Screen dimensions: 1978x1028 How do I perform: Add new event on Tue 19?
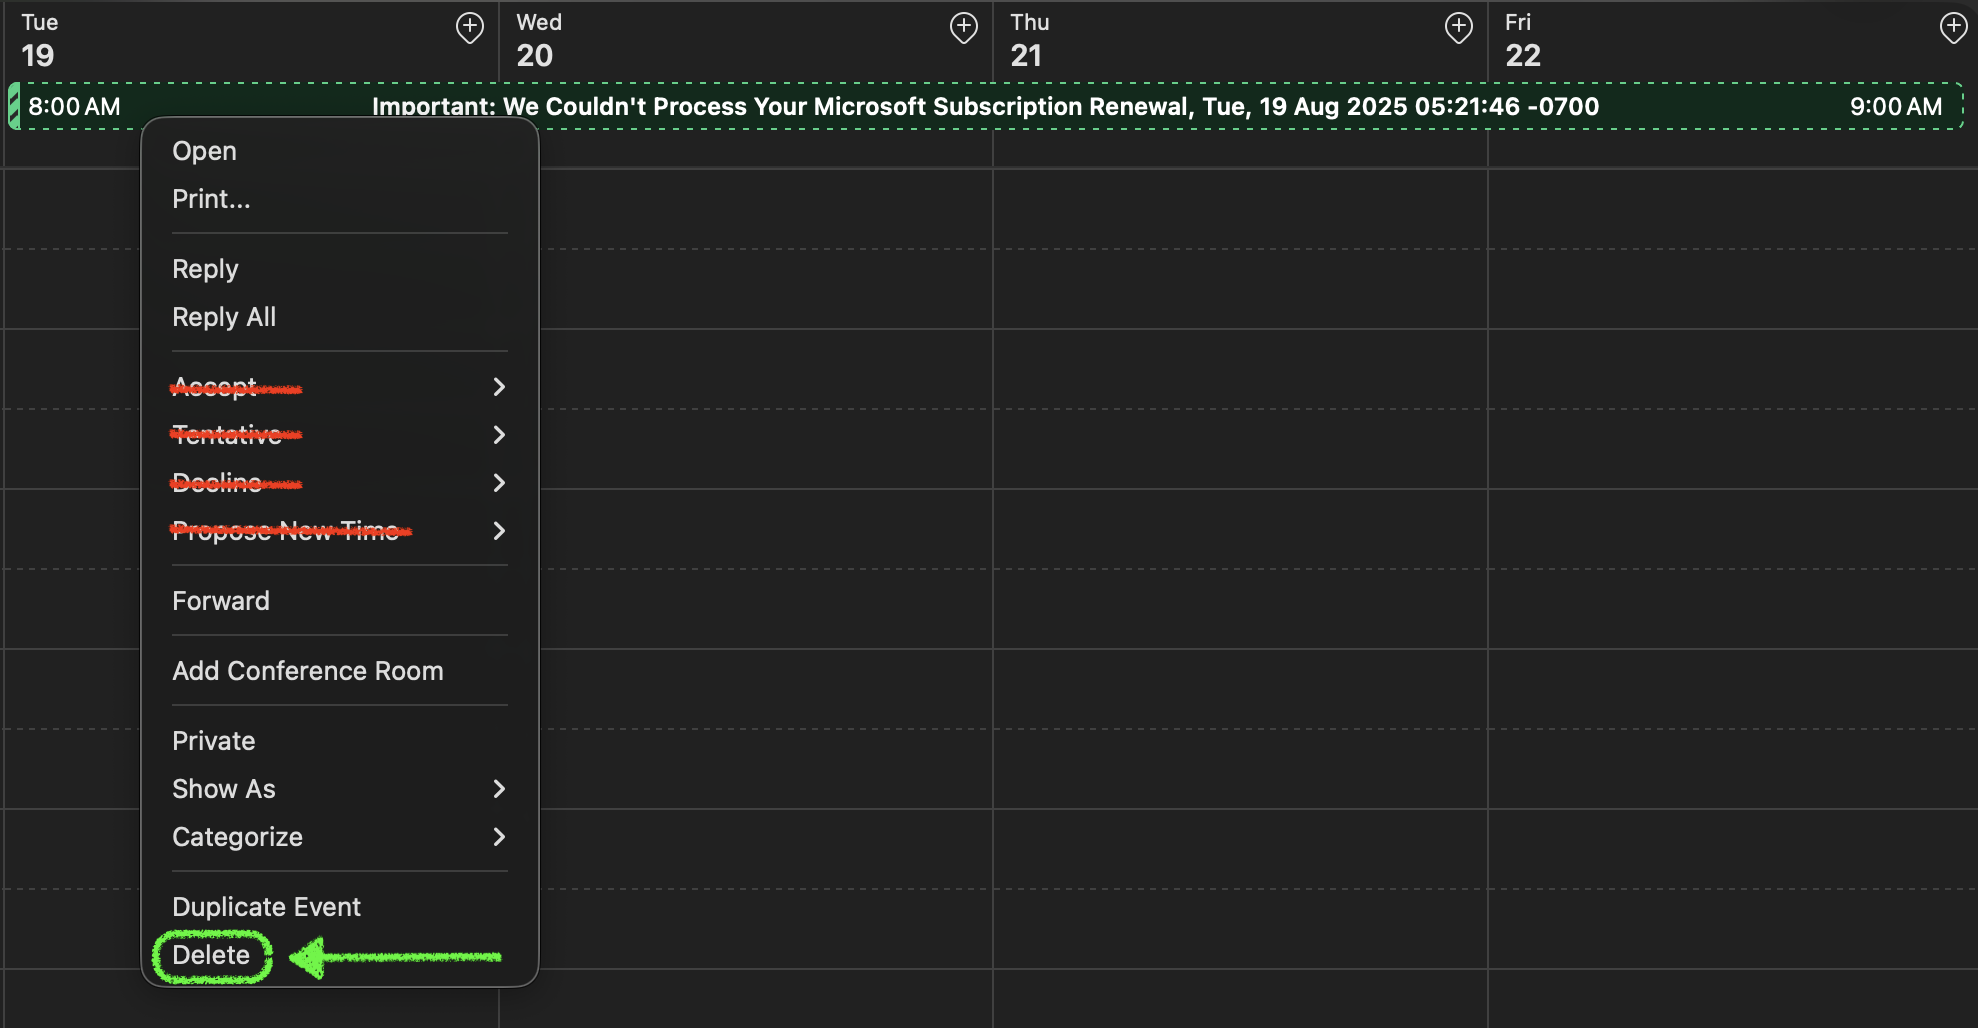pos(469,28)
